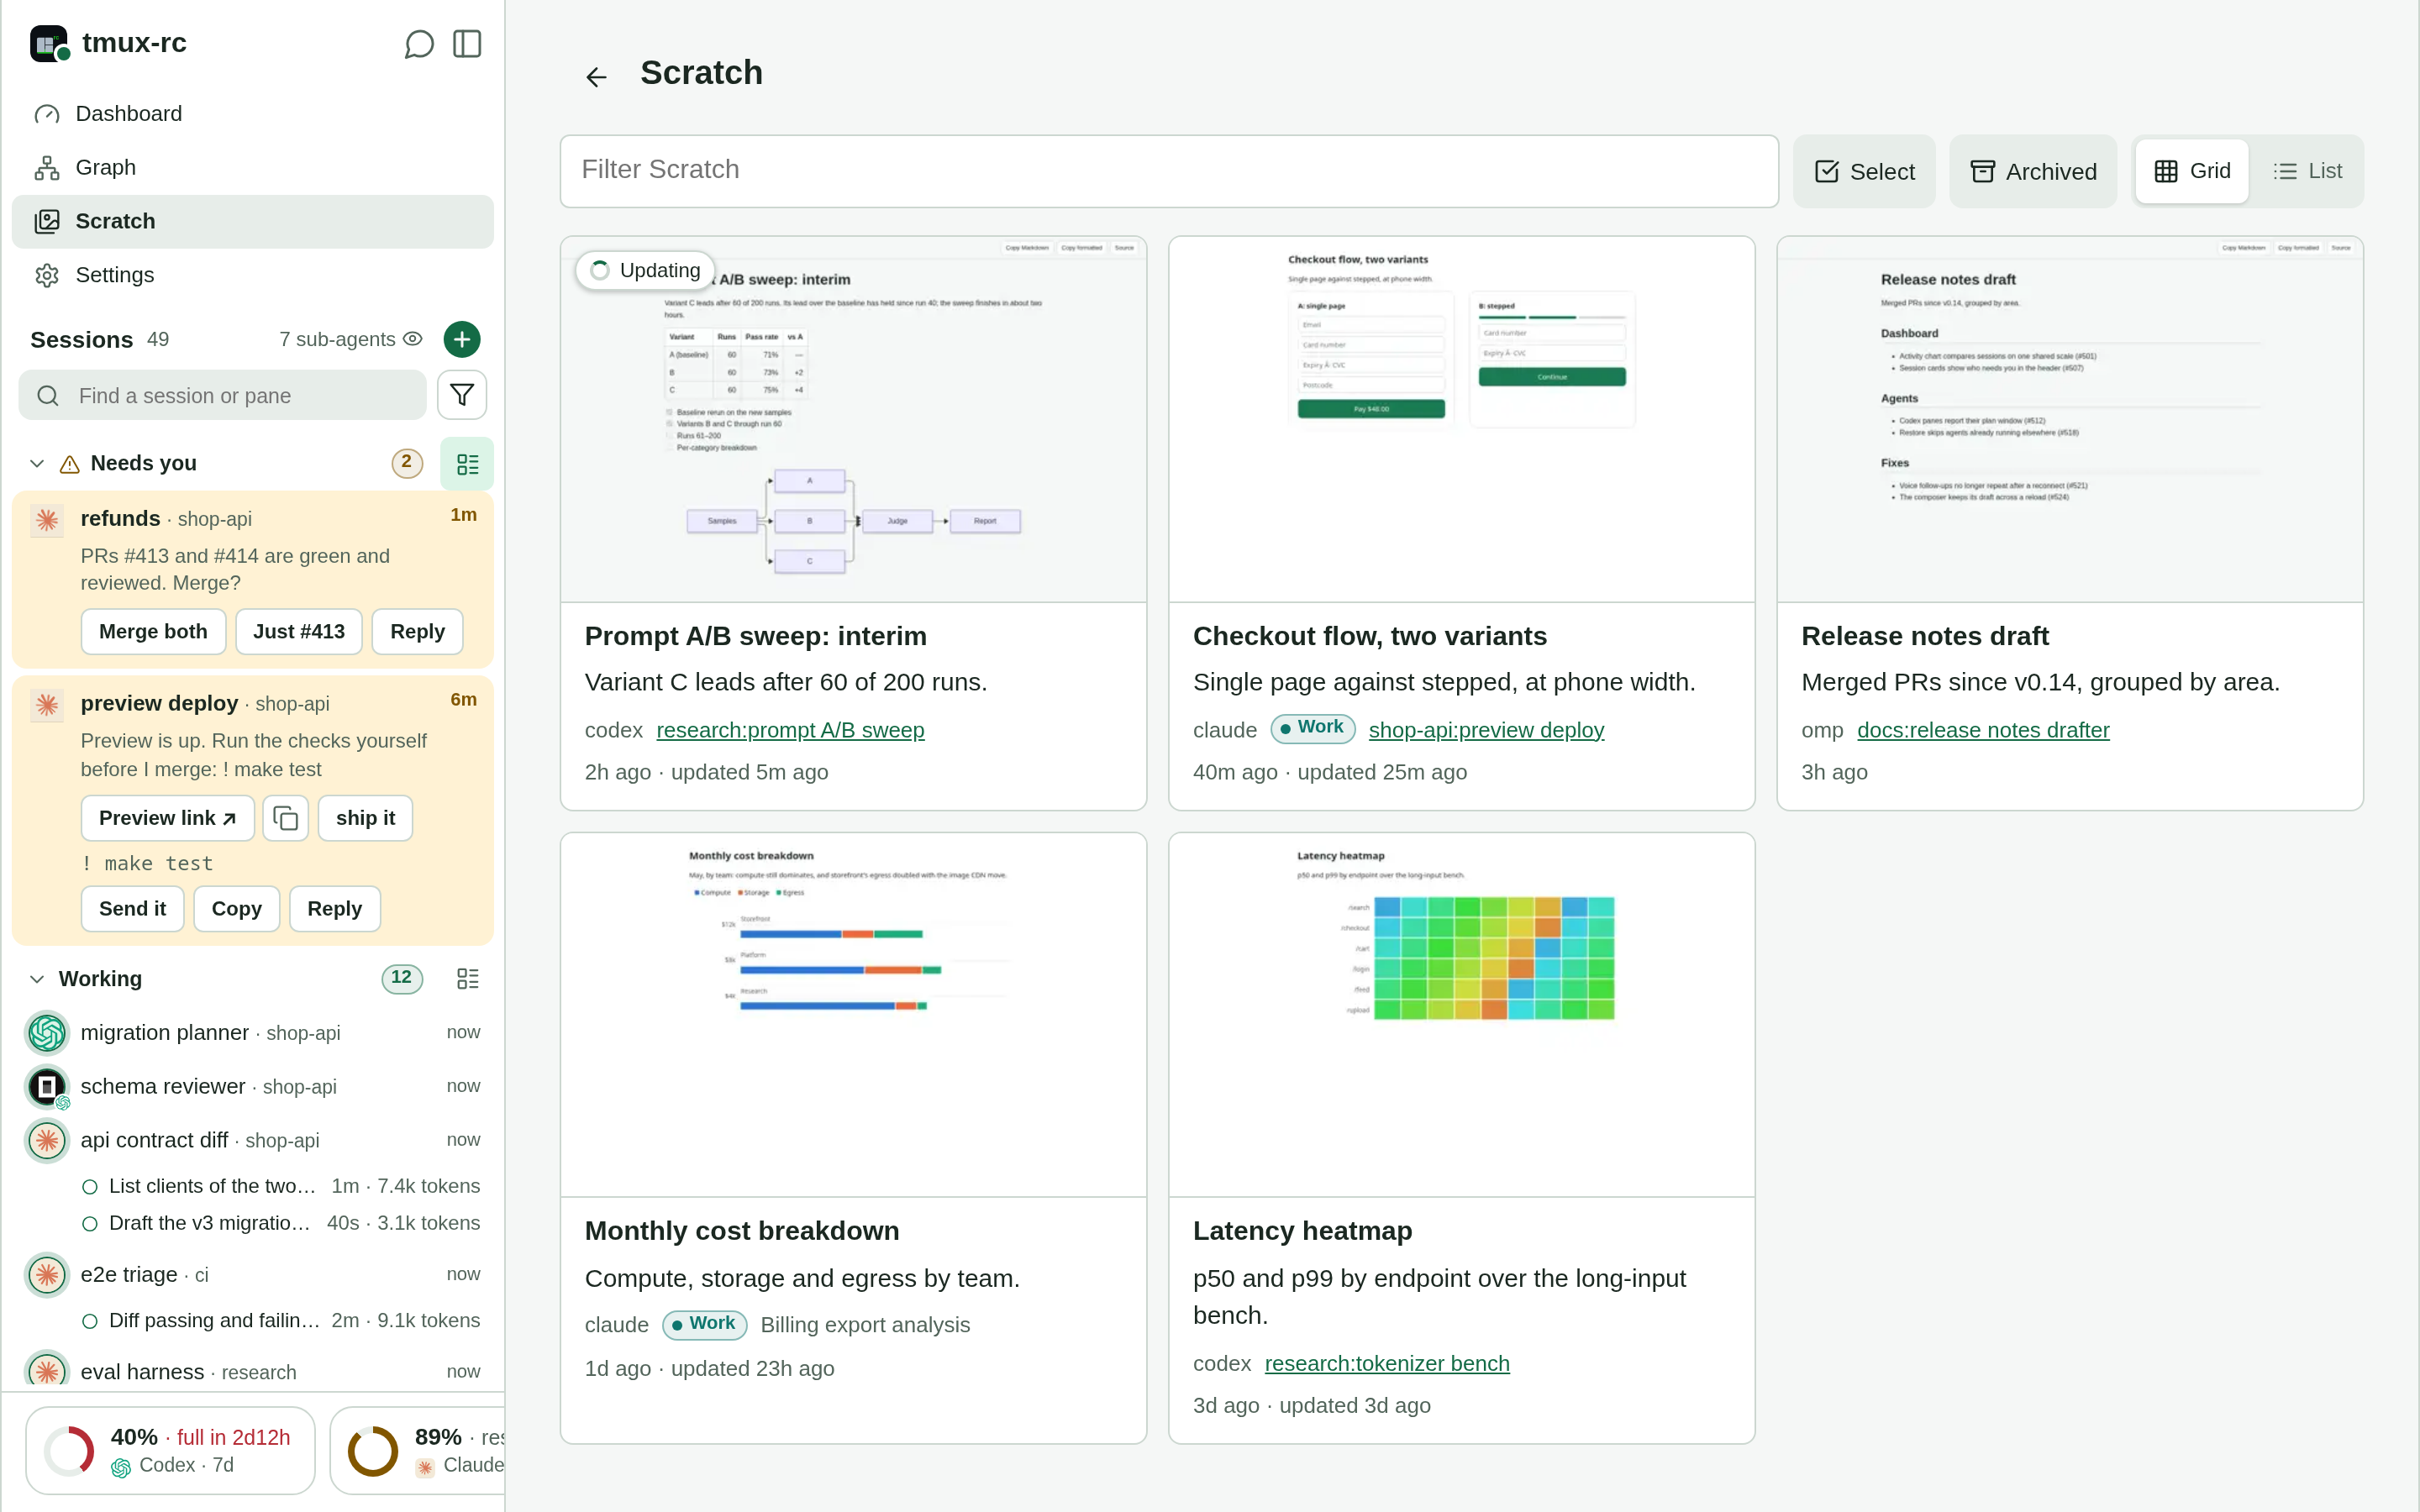
Task: Click Work badge on Checkout flow card
Action: (1313, 728)
